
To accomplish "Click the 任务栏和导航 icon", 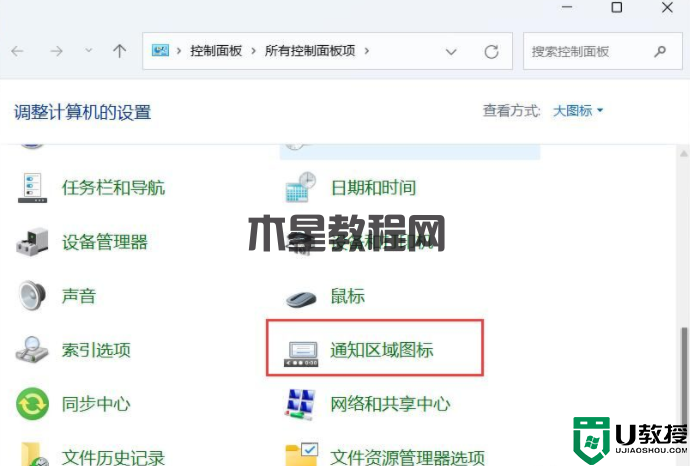I will tap(32, 188).
